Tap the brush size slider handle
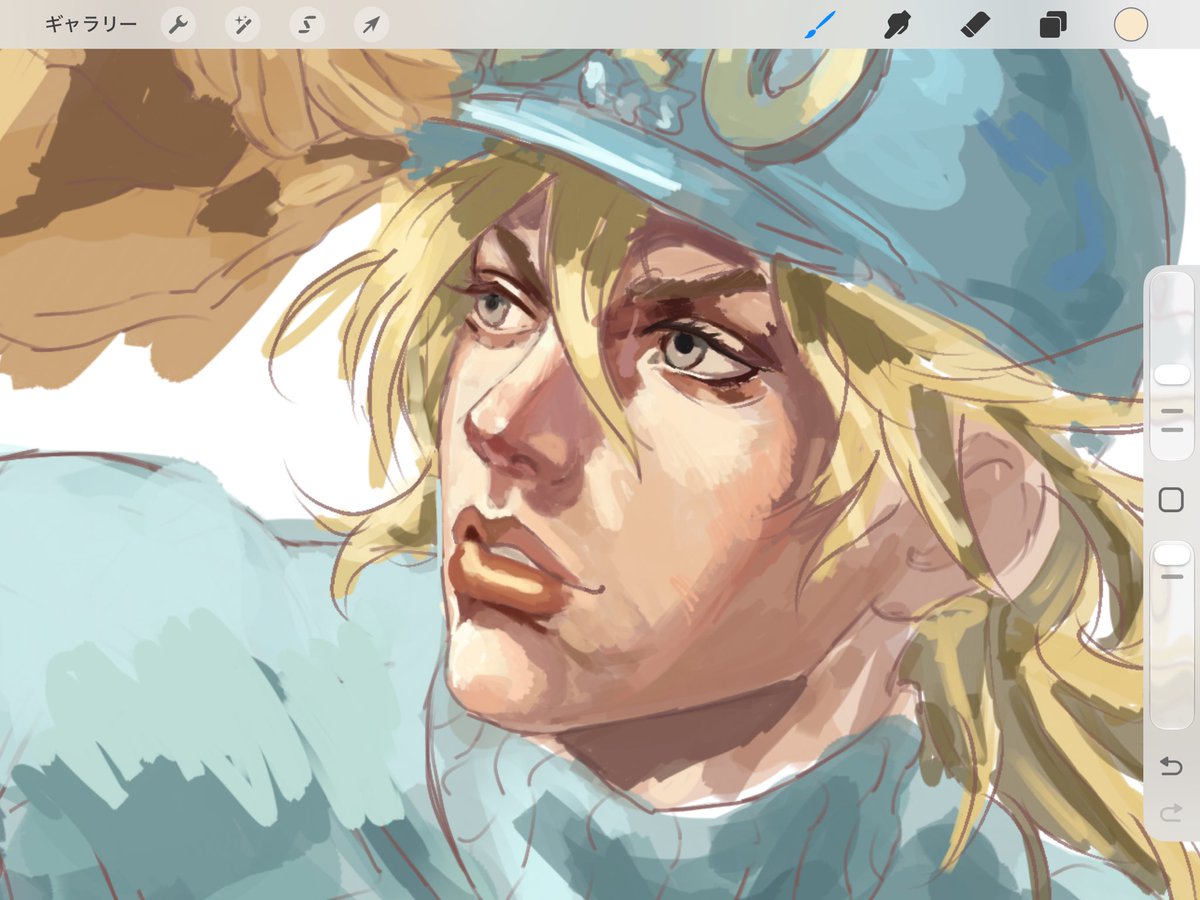Screen dimensions: 1200x900 [1172, 375]
